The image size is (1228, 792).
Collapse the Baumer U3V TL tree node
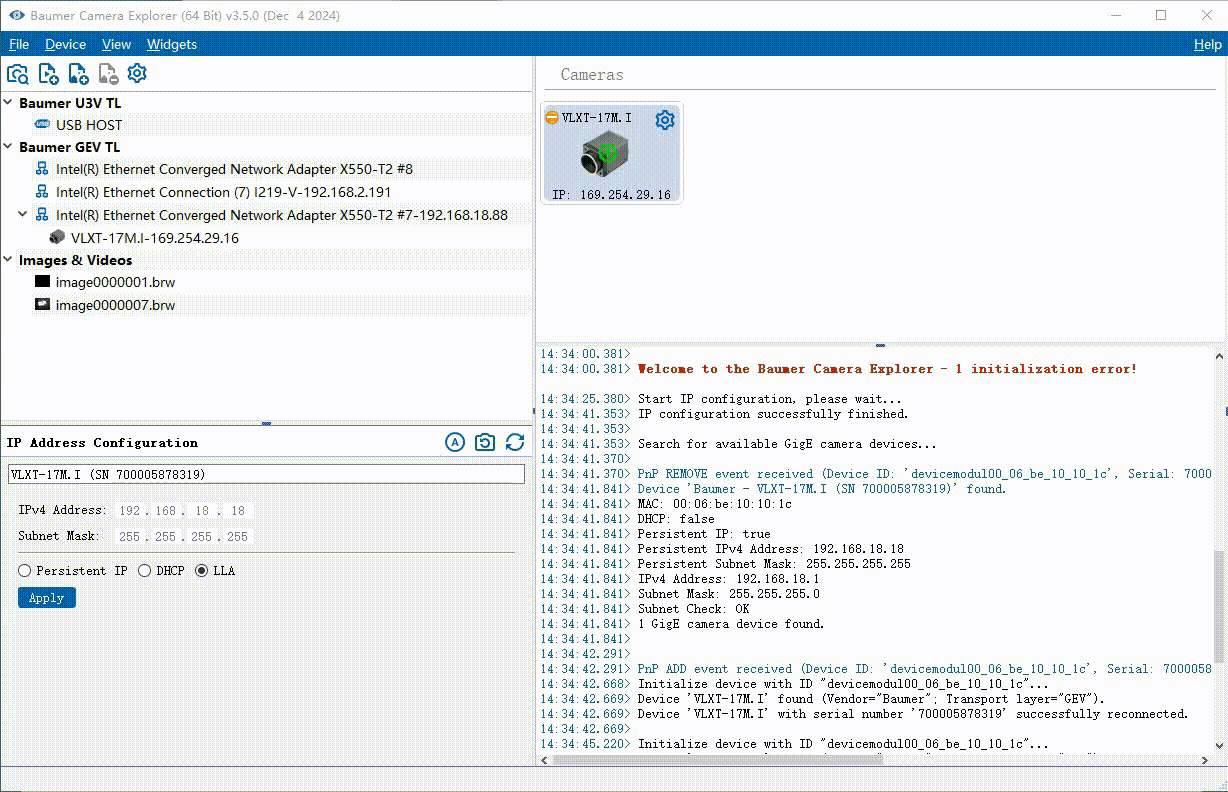(x=8, y=103)
